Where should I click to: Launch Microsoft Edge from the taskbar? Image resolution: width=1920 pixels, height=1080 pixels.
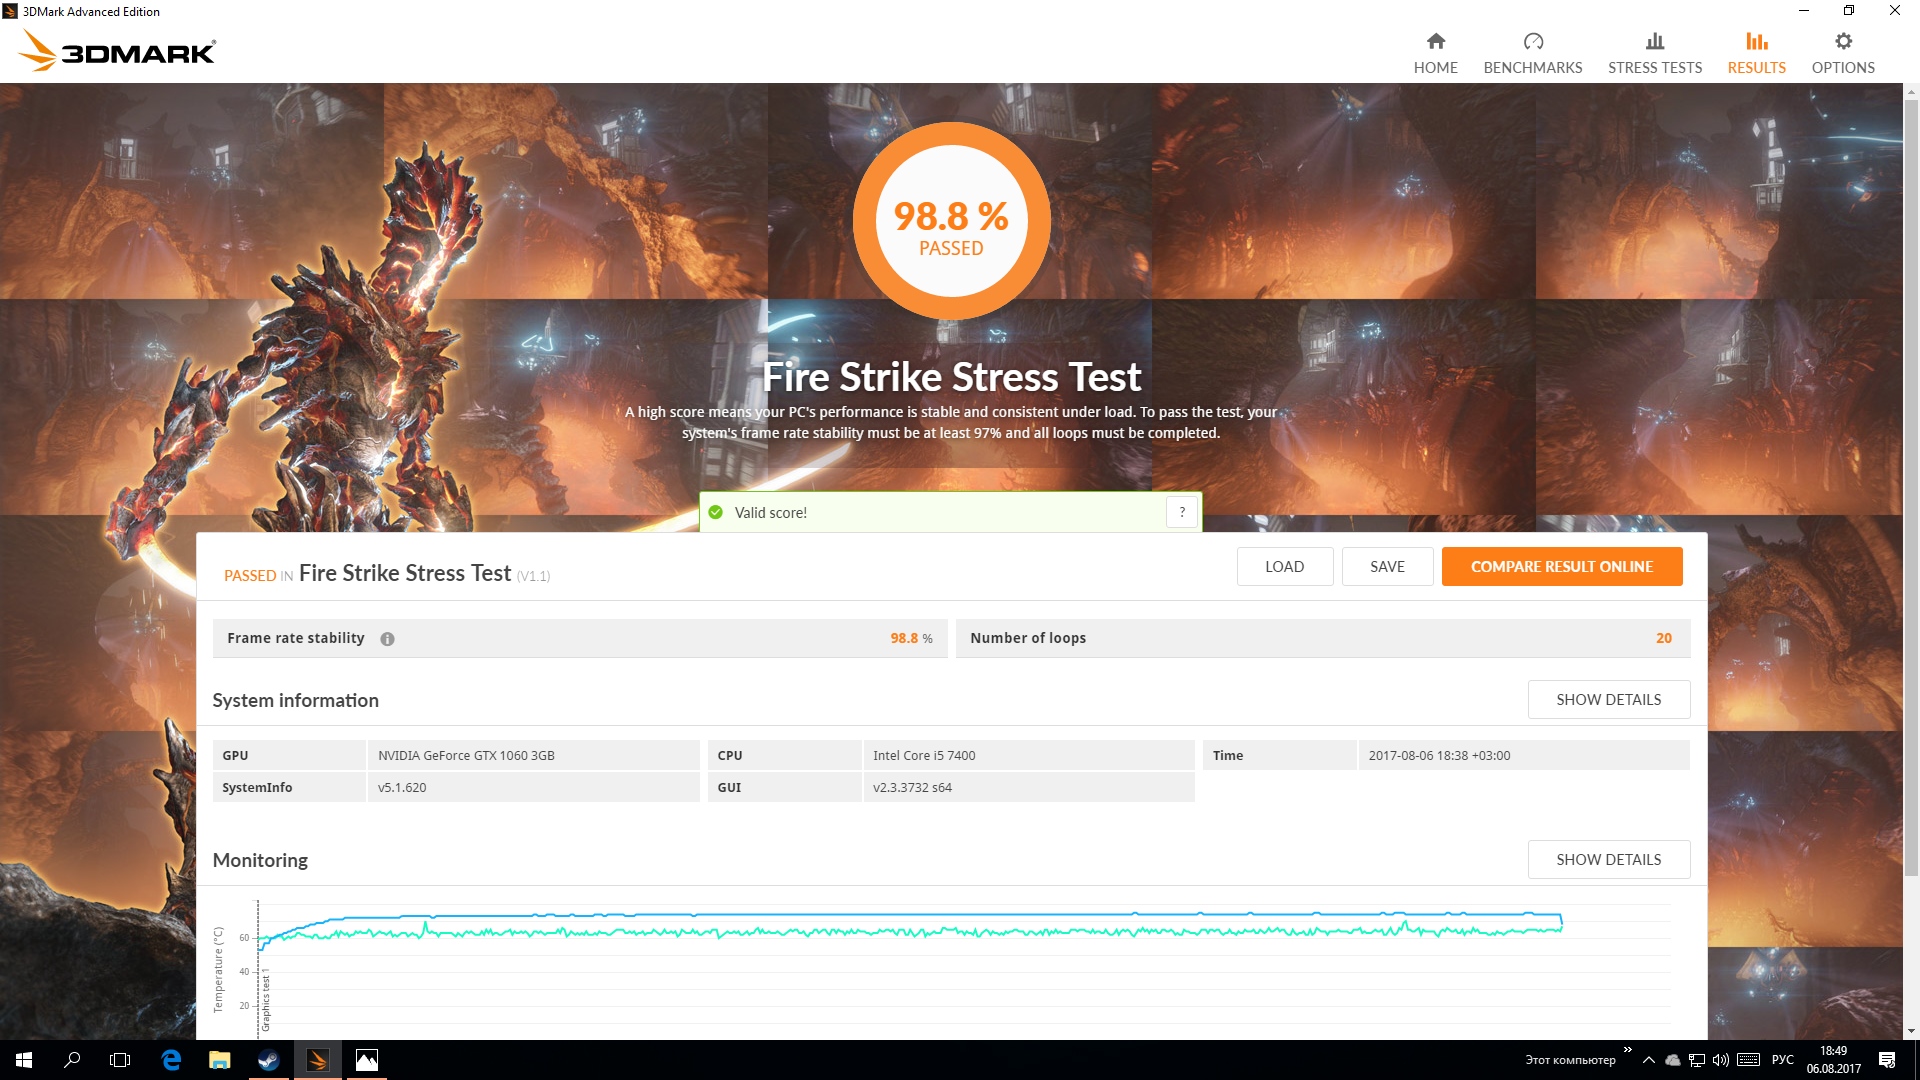(171, 1060)
